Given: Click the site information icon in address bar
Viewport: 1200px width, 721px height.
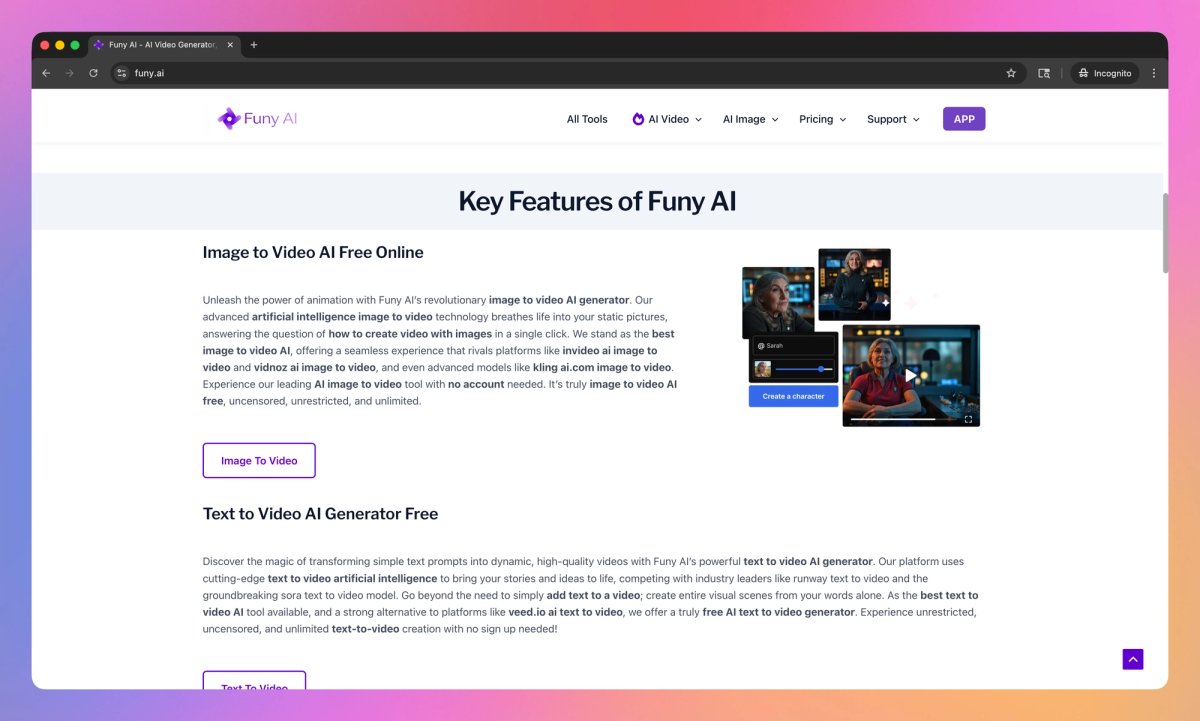Looking at the screenshot, I should (122, 73).
